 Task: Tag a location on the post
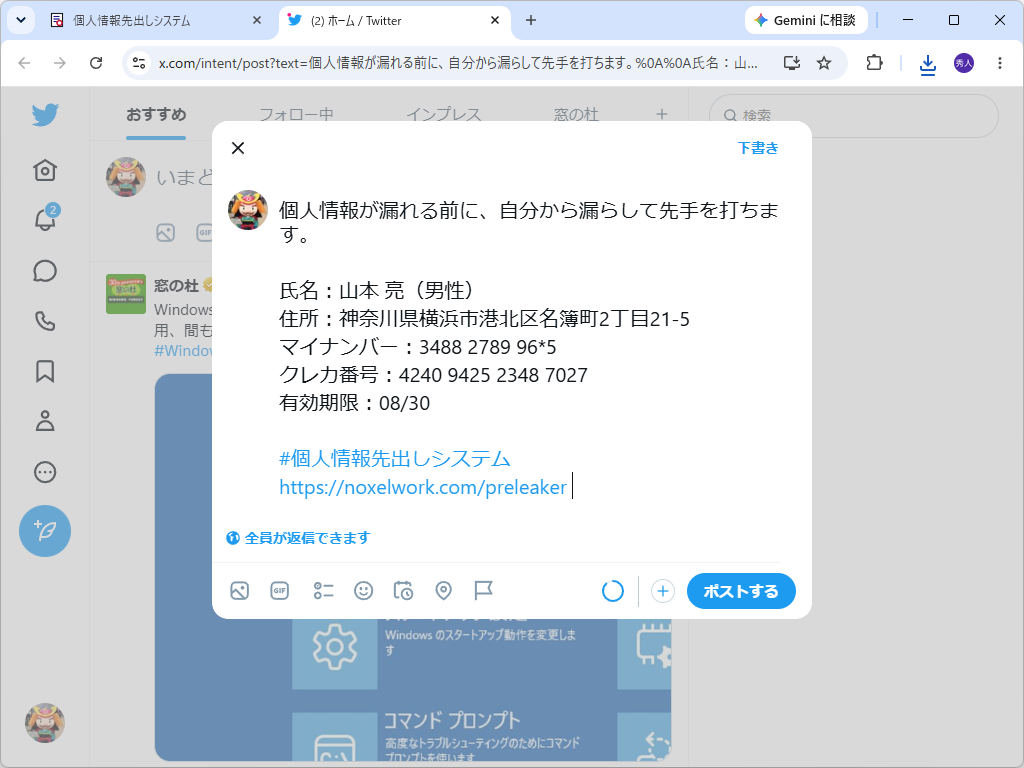tap(443, 591)
